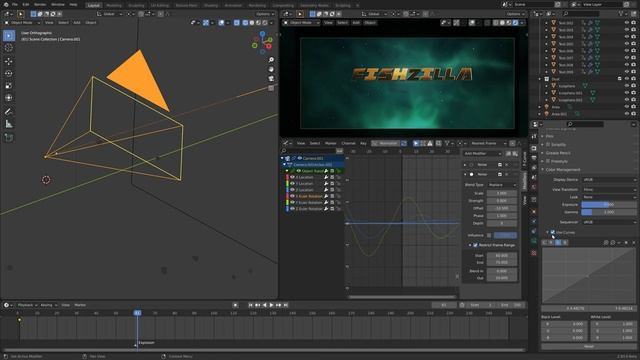Select the Annotate pencil tool
The image size is (640, 360).
pos(9,111)
